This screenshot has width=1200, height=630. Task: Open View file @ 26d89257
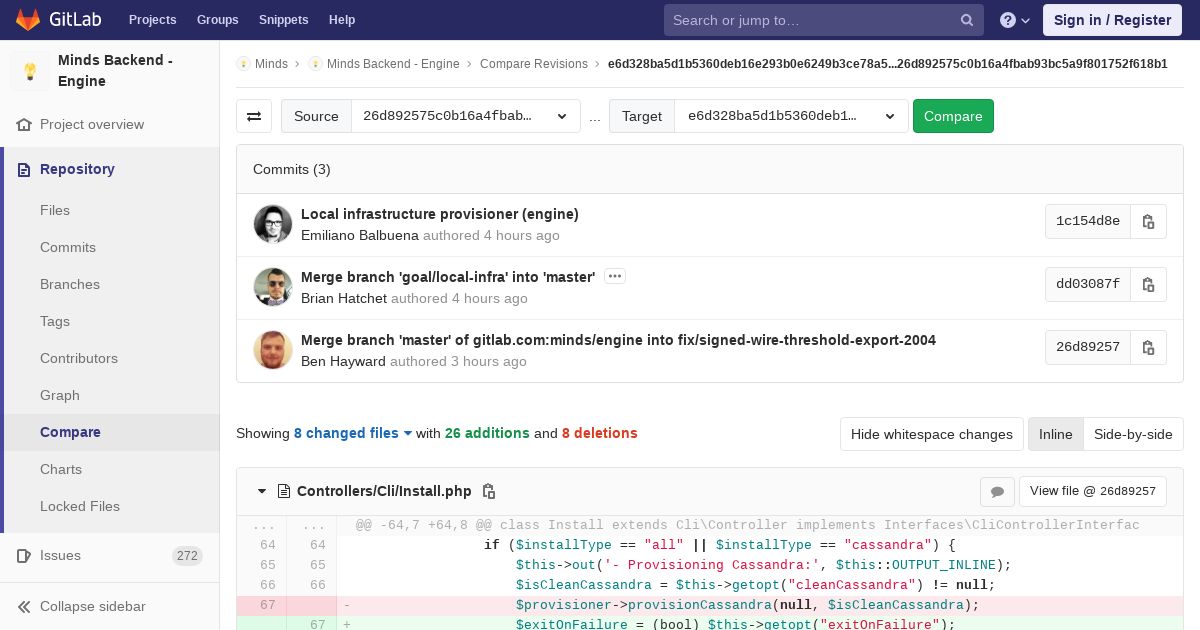[x=1093, y=491]
